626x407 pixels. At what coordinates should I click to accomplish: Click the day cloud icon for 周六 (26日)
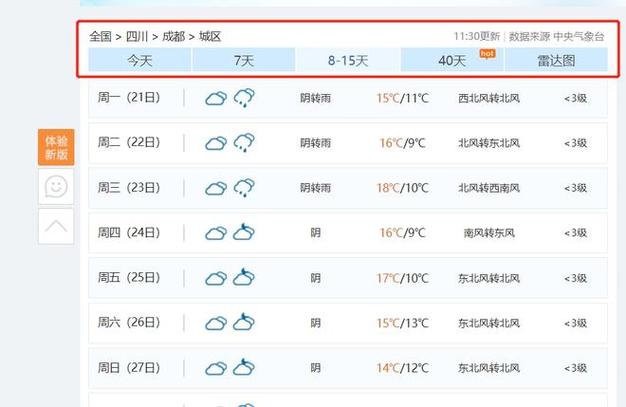(216, 323)
